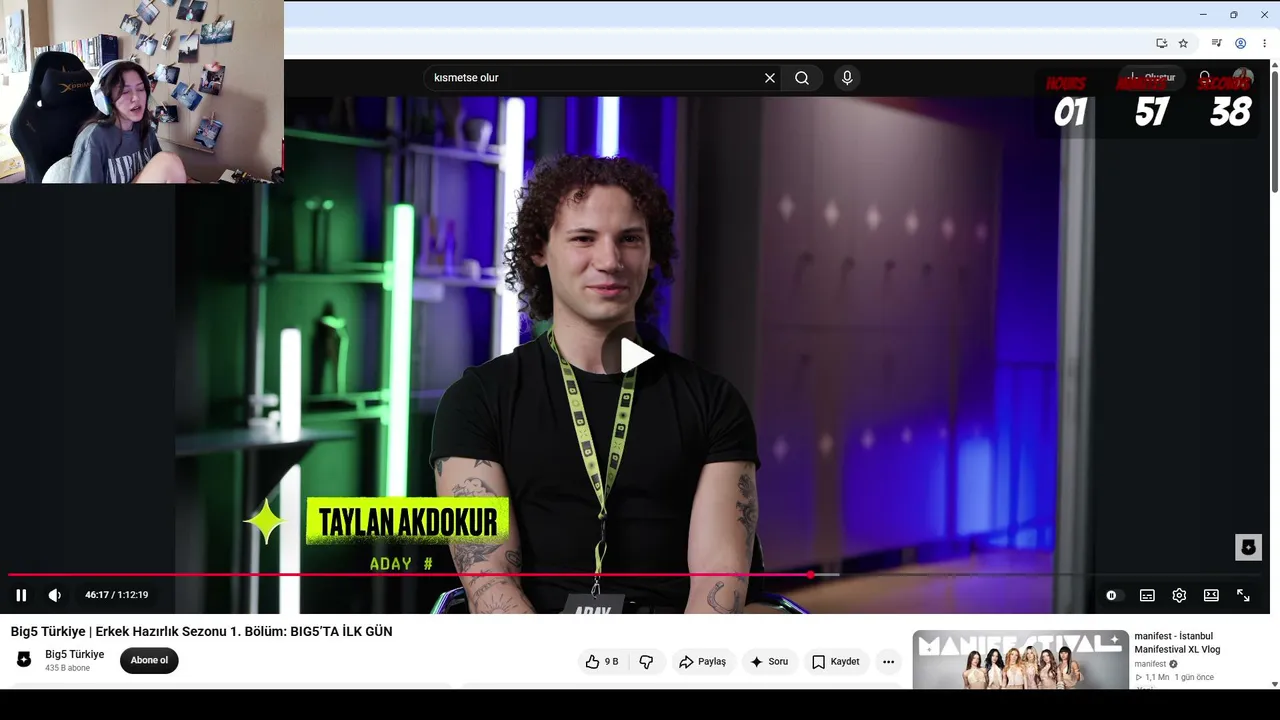1280x720 pixels.
Task: Open the 'Big5 Türkiye' channel name link
Action: pos(75,654)
